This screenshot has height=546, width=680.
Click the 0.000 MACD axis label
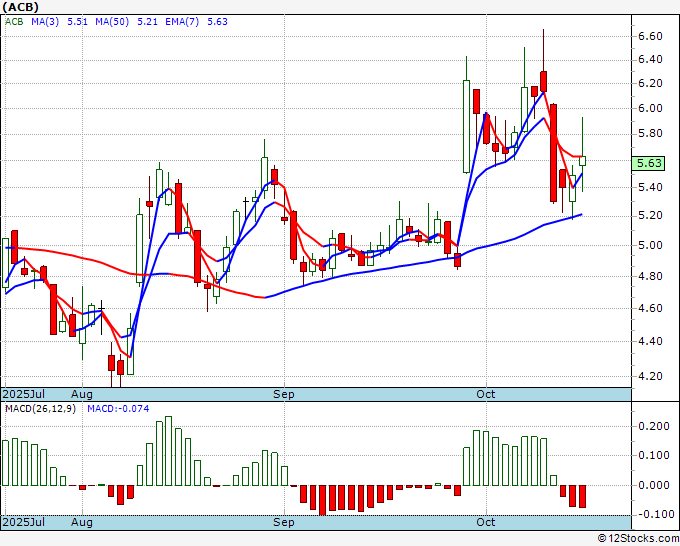click(x=654, y=485)
